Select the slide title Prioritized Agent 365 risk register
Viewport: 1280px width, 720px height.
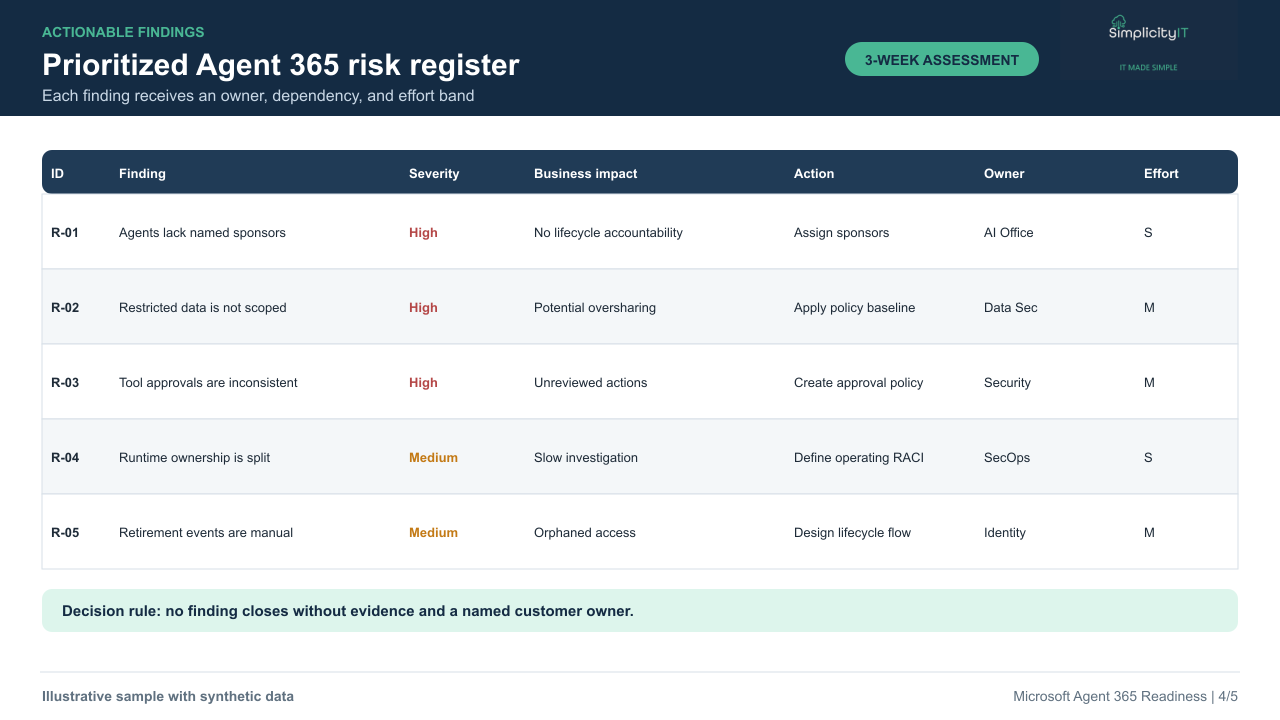pyautogui.click(x=281, y=65)
